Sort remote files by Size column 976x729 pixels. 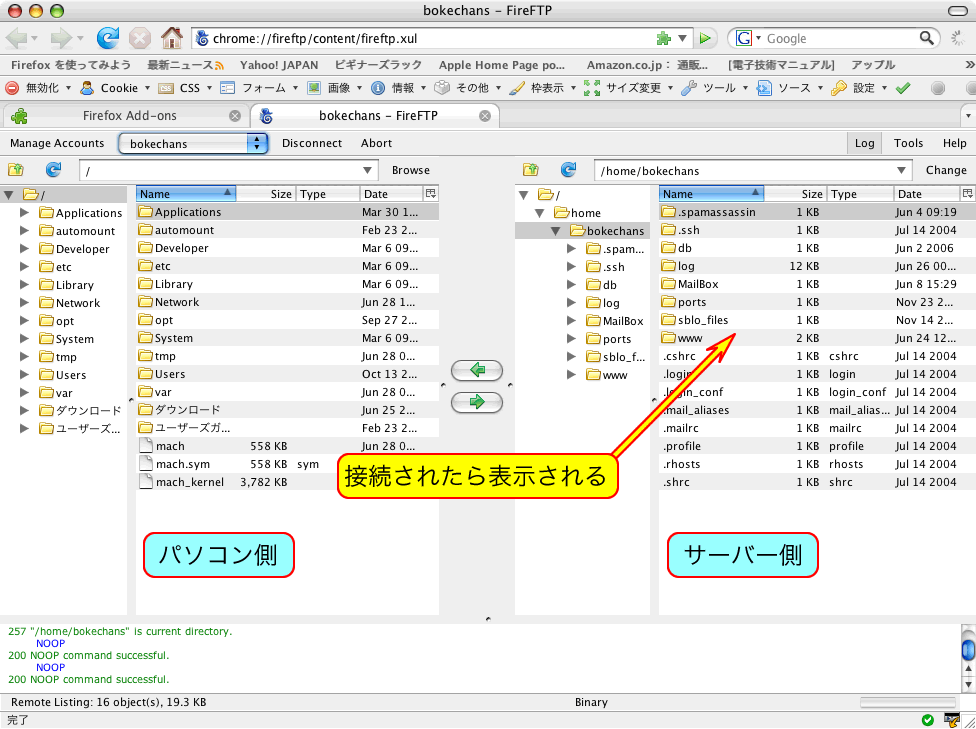(795, 194)
